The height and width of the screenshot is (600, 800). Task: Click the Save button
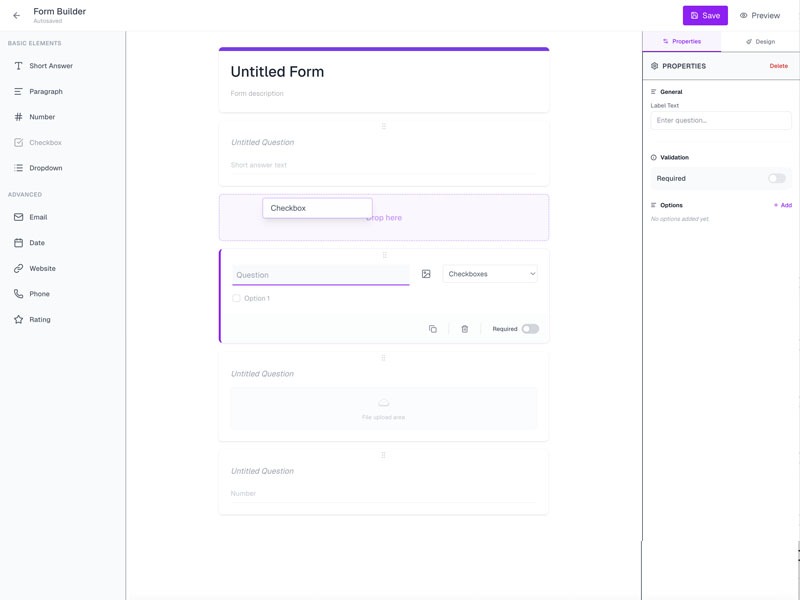point(705,15)
